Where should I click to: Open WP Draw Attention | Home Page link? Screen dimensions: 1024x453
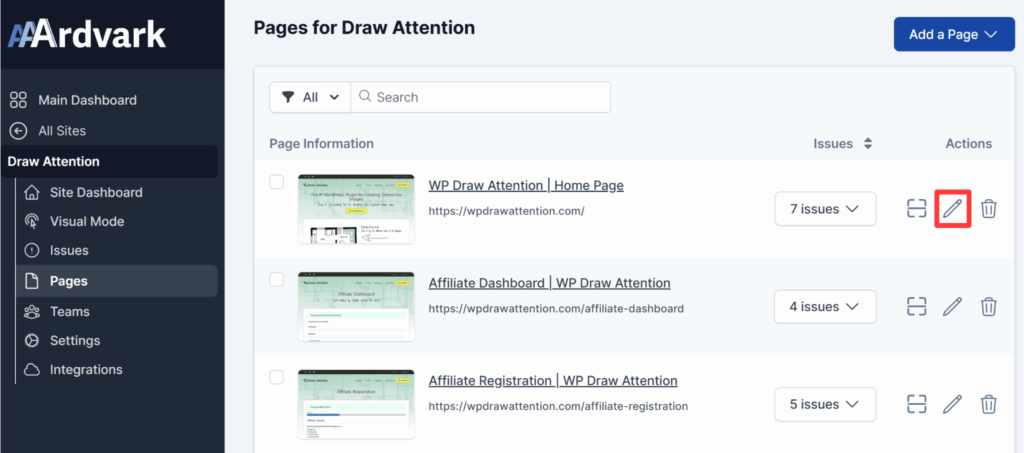526,185
